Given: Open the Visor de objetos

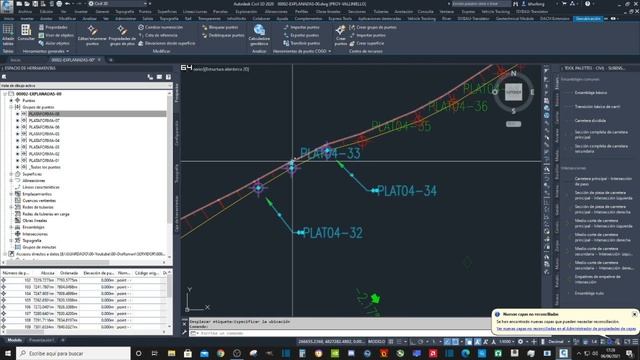Looking at the screenshot, I should pos(56,36).
